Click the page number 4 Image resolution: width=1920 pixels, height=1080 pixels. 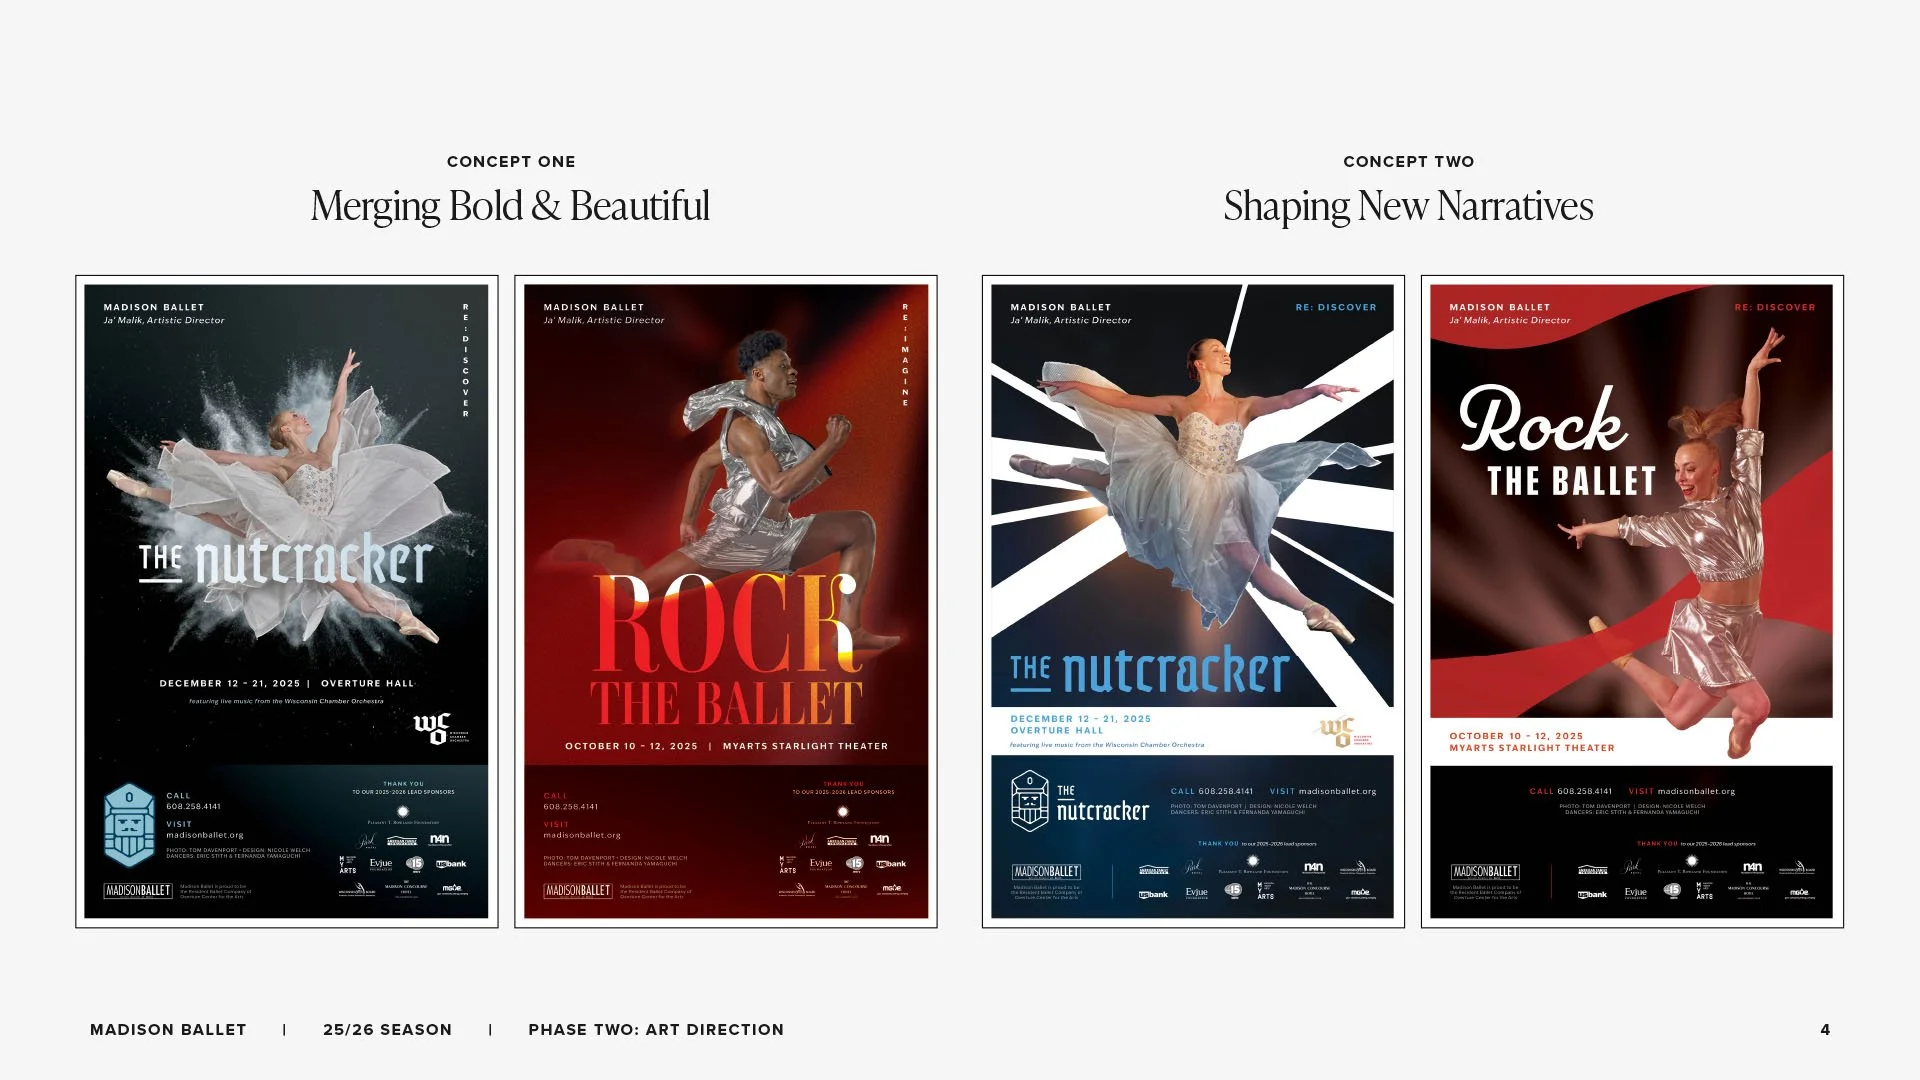[x=1825, y=1030]
